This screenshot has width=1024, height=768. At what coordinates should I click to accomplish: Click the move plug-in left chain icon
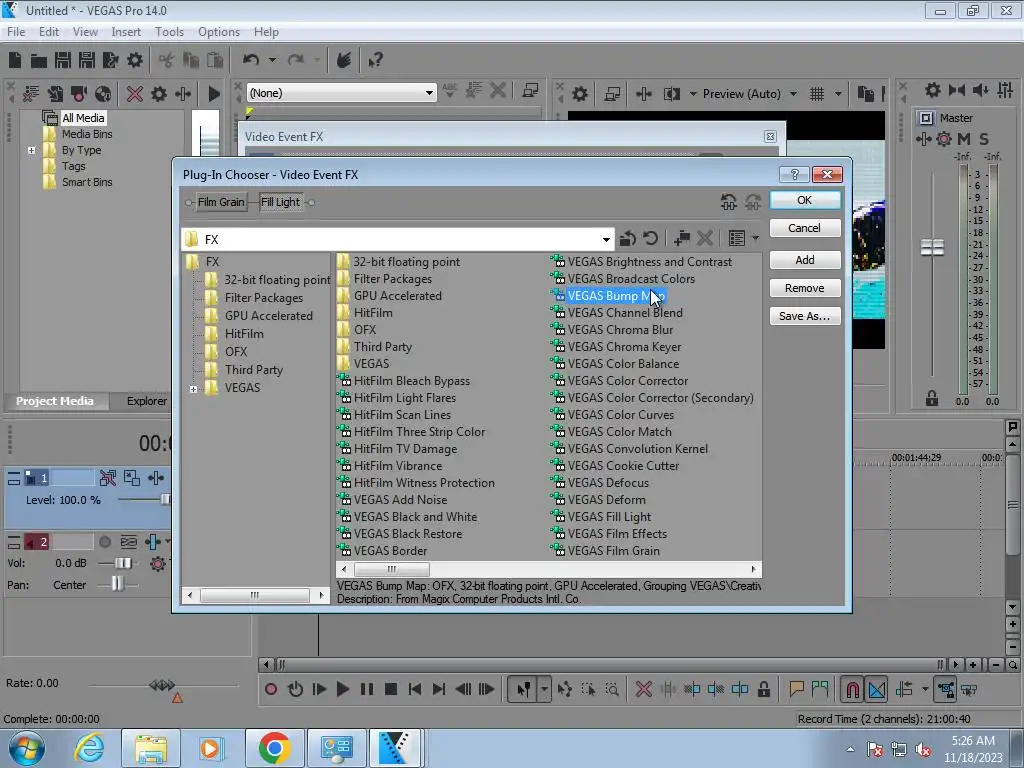[729, 202]
